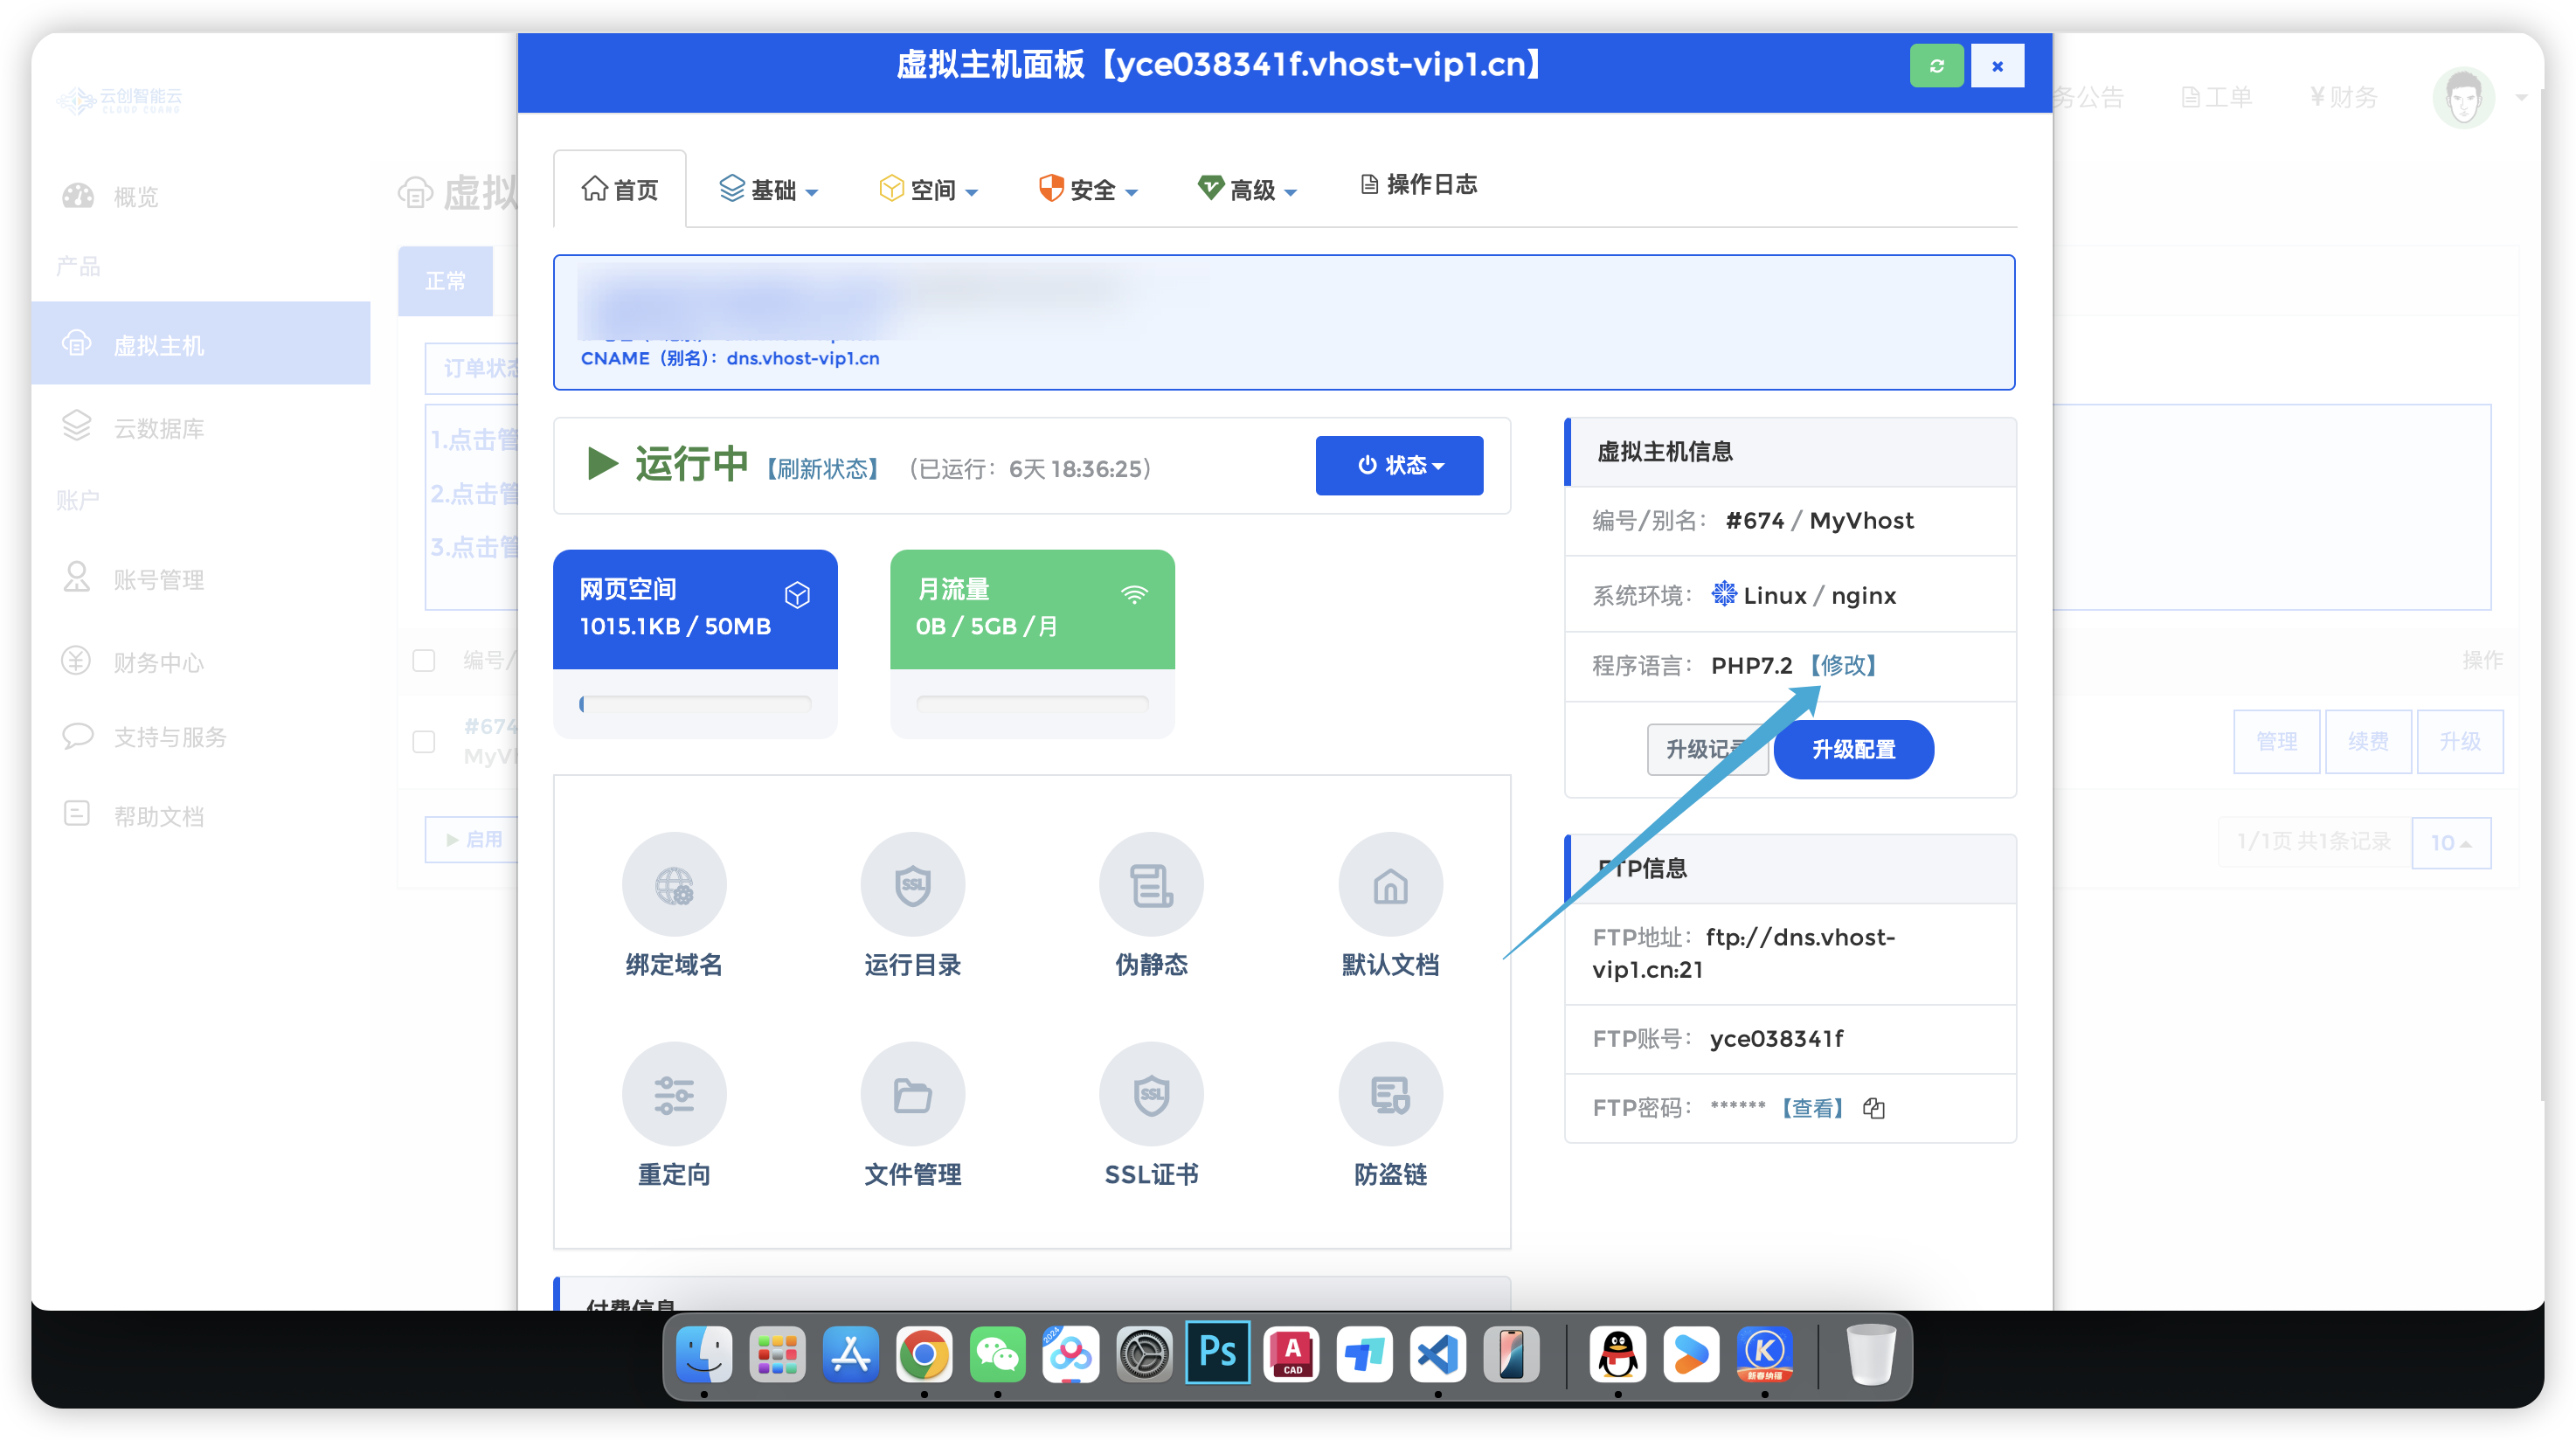Open Trash from the dock
The width and height of the screenshot is (2576, 1440).
pos(1870,1355)
